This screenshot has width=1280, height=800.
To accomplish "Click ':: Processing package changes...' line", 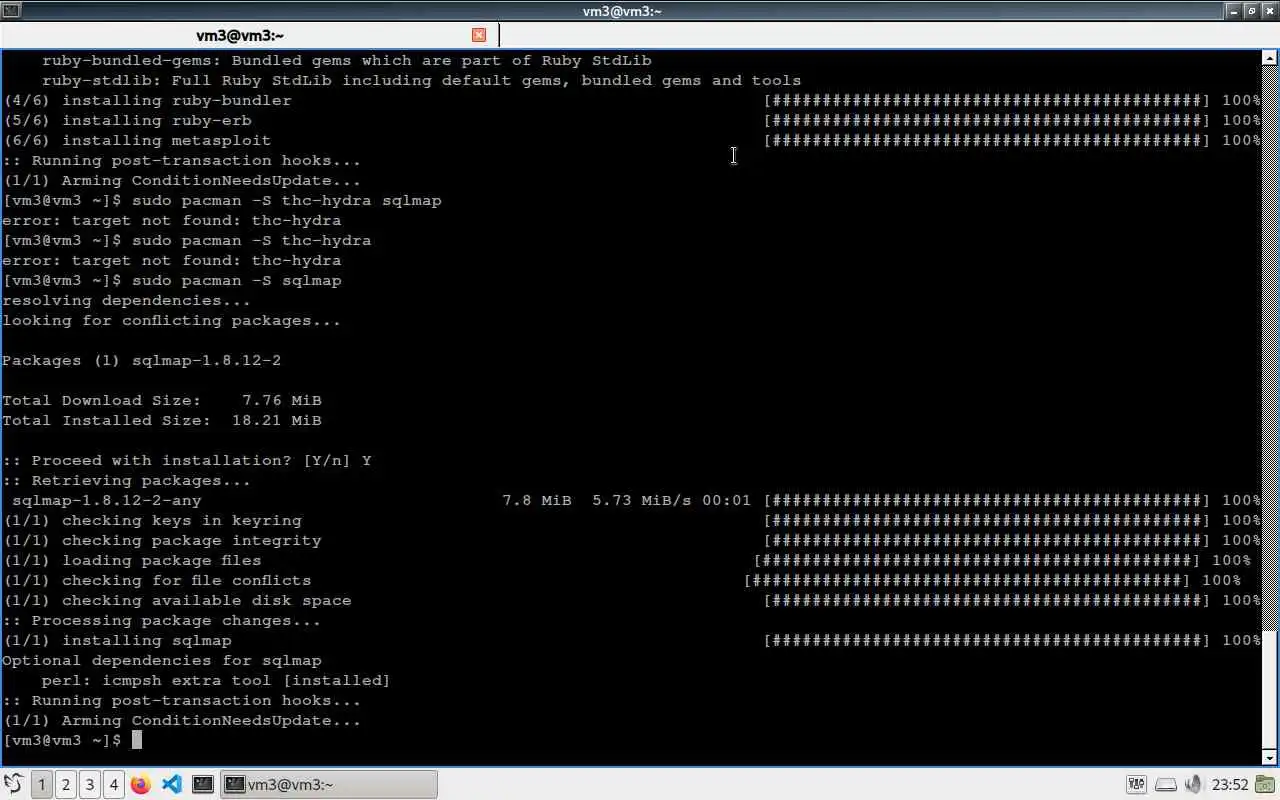I will [162, 620].
